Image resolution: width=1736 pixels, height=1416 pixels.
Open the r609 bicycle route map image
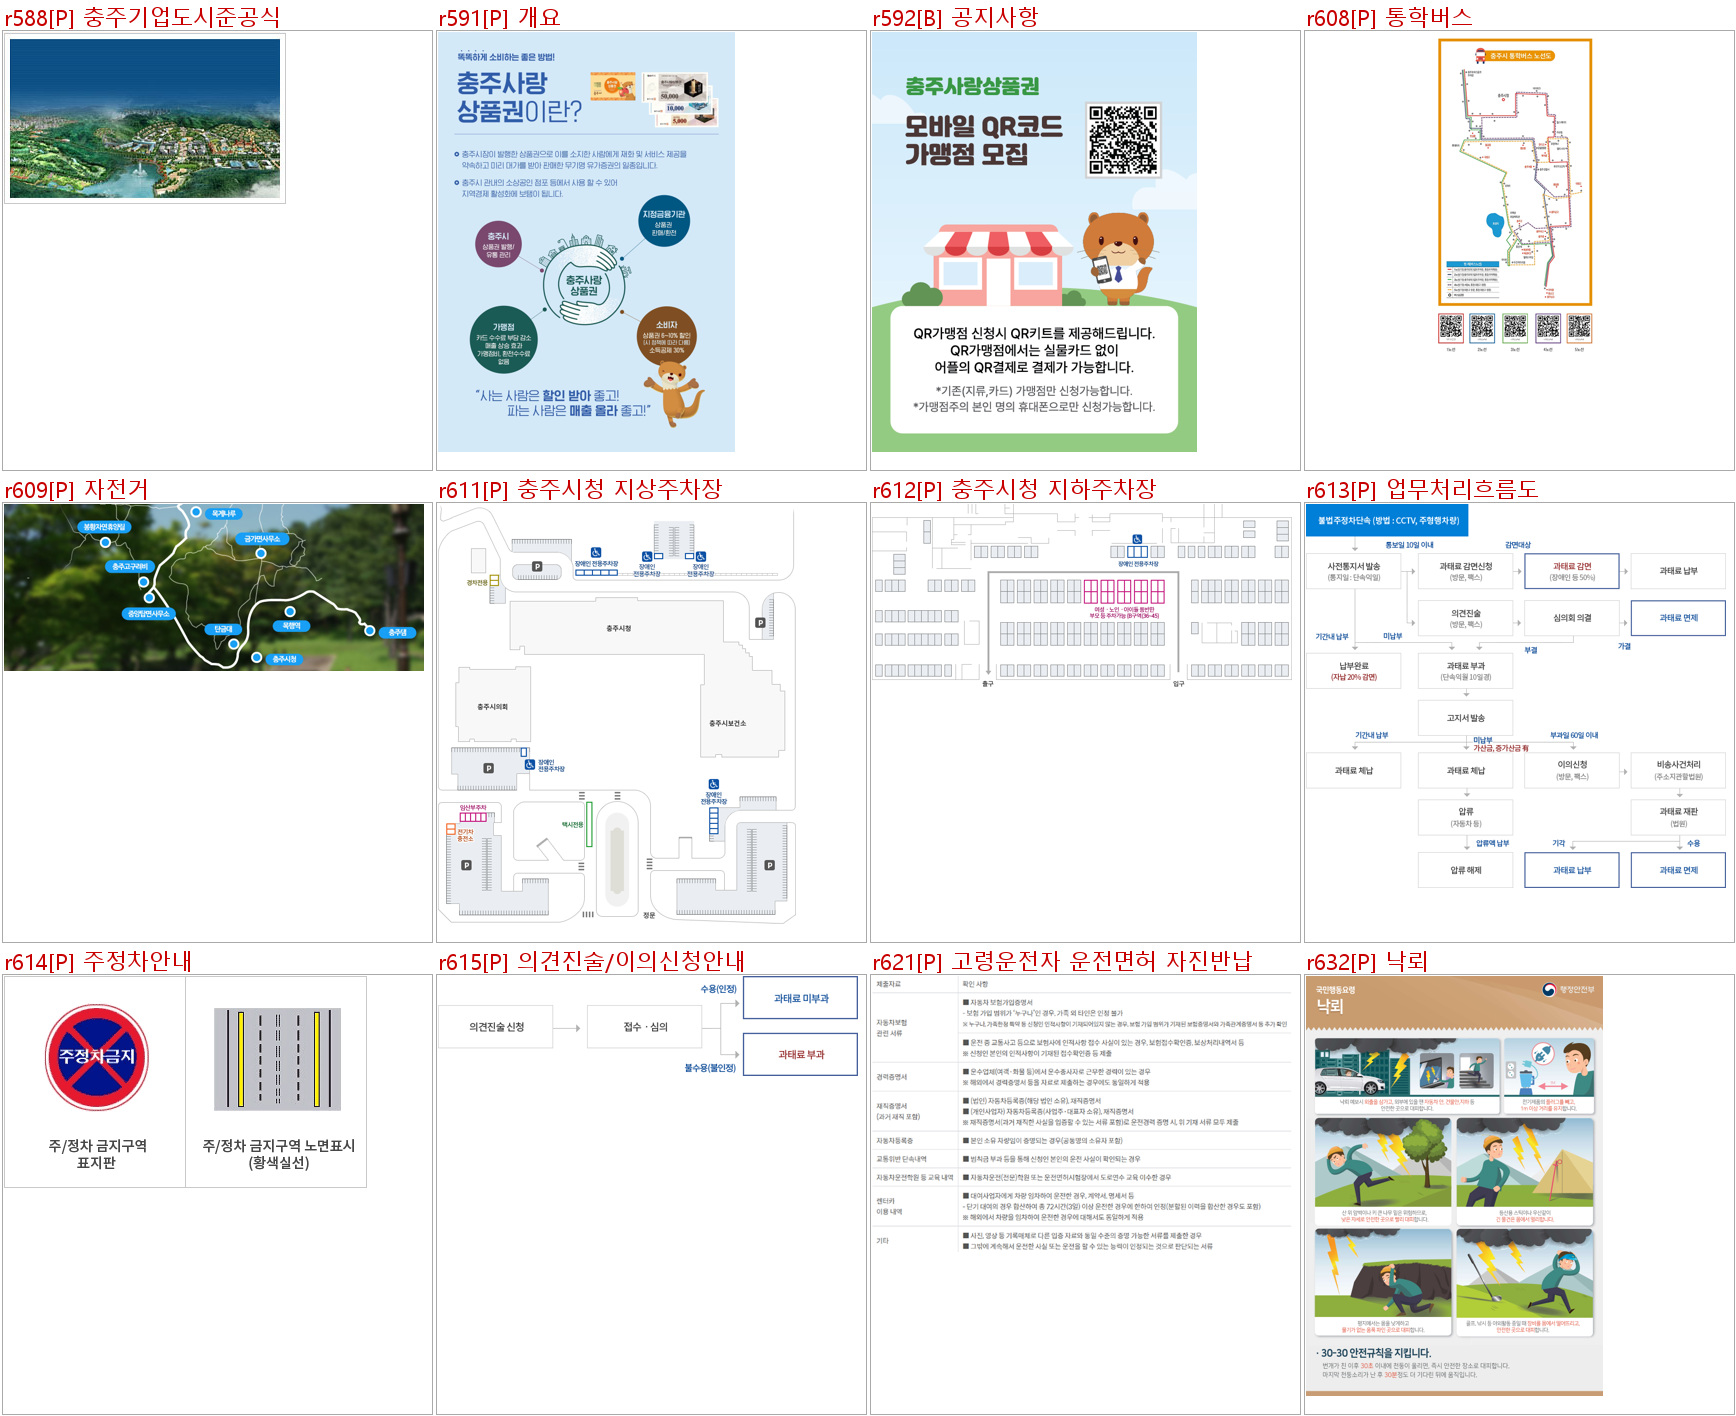click(214, 587)
